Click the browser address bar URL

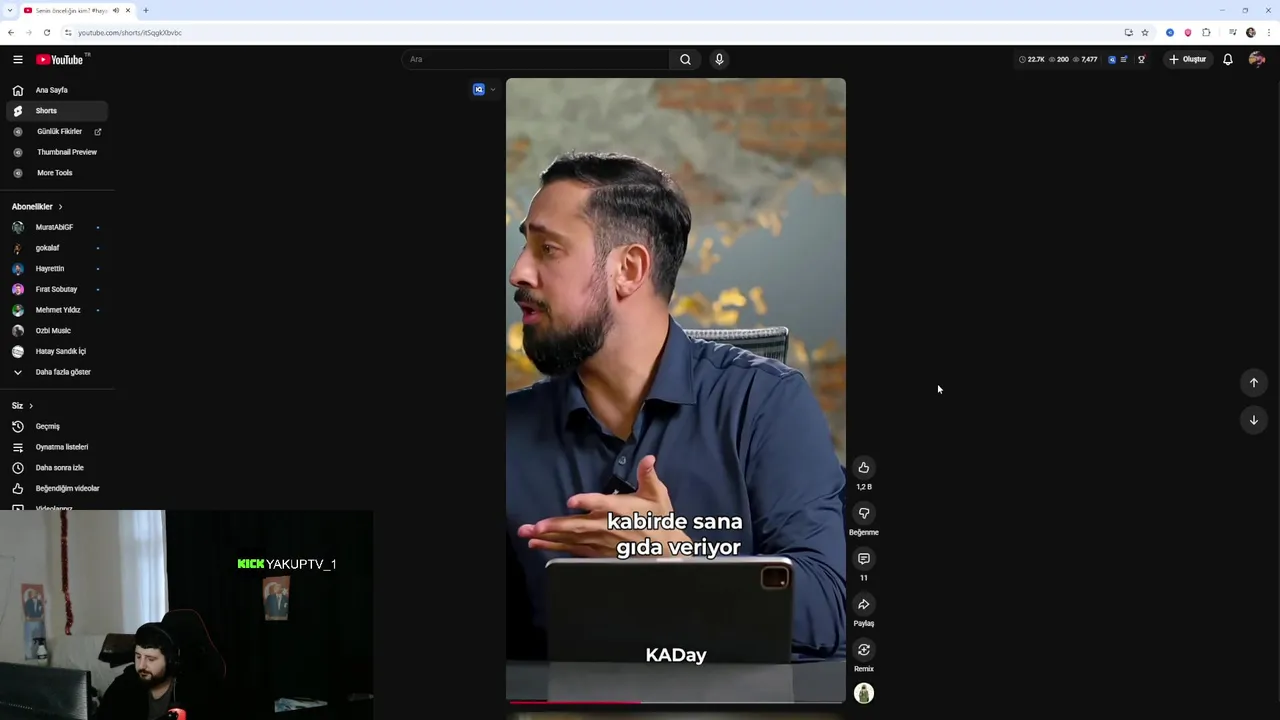pos(130,32)
